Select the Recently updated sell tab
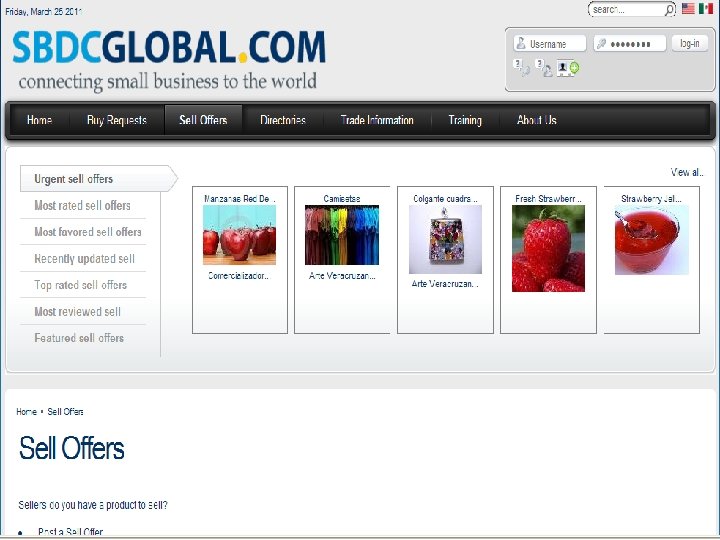Screen dimensions: 720x540 (83, 259)
